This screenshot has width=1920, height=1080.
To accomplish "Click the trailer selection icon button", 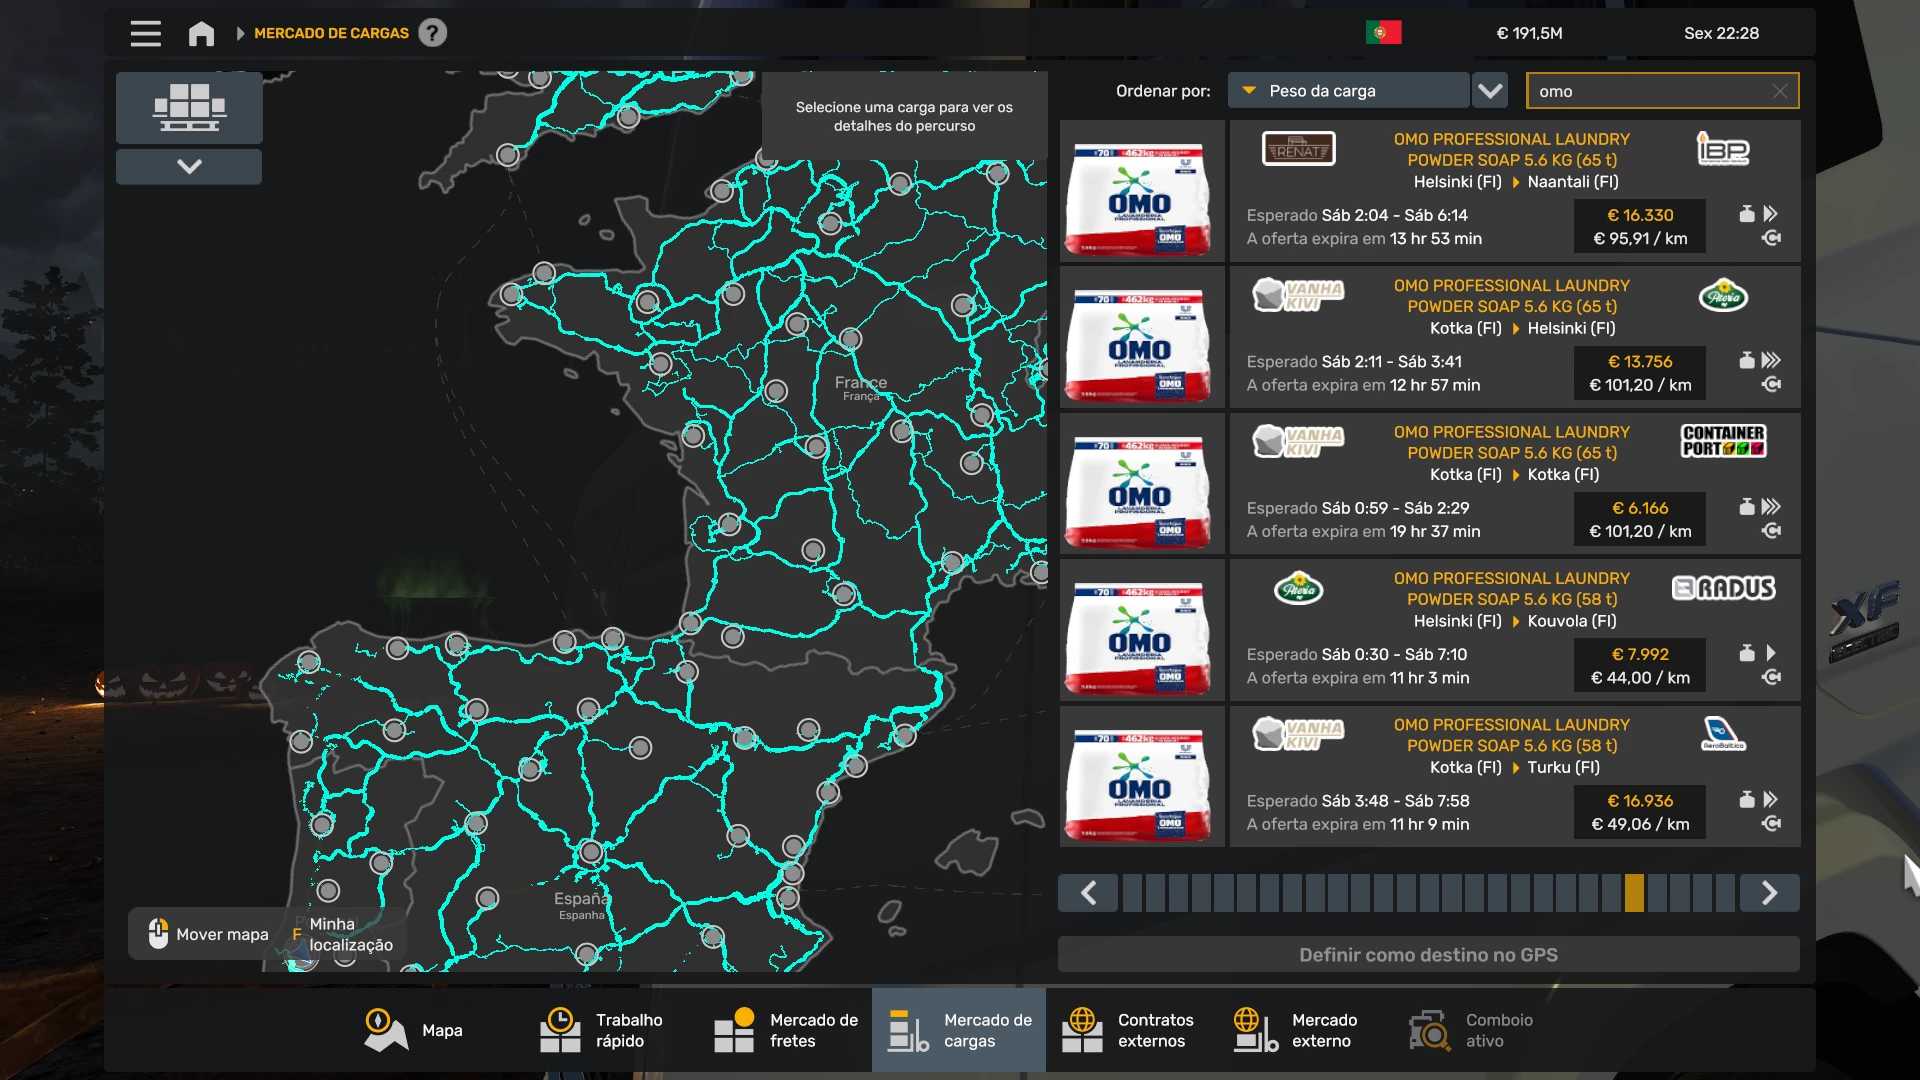I will pyautogui.click(x=189, y=108).
